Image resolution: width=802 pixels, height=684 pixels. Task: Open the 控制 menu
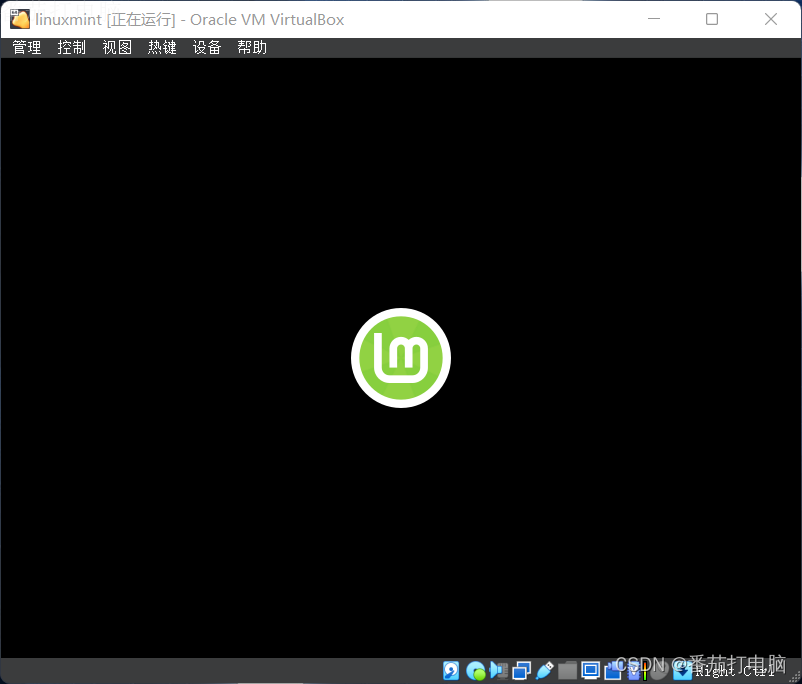tap(72, 48)
